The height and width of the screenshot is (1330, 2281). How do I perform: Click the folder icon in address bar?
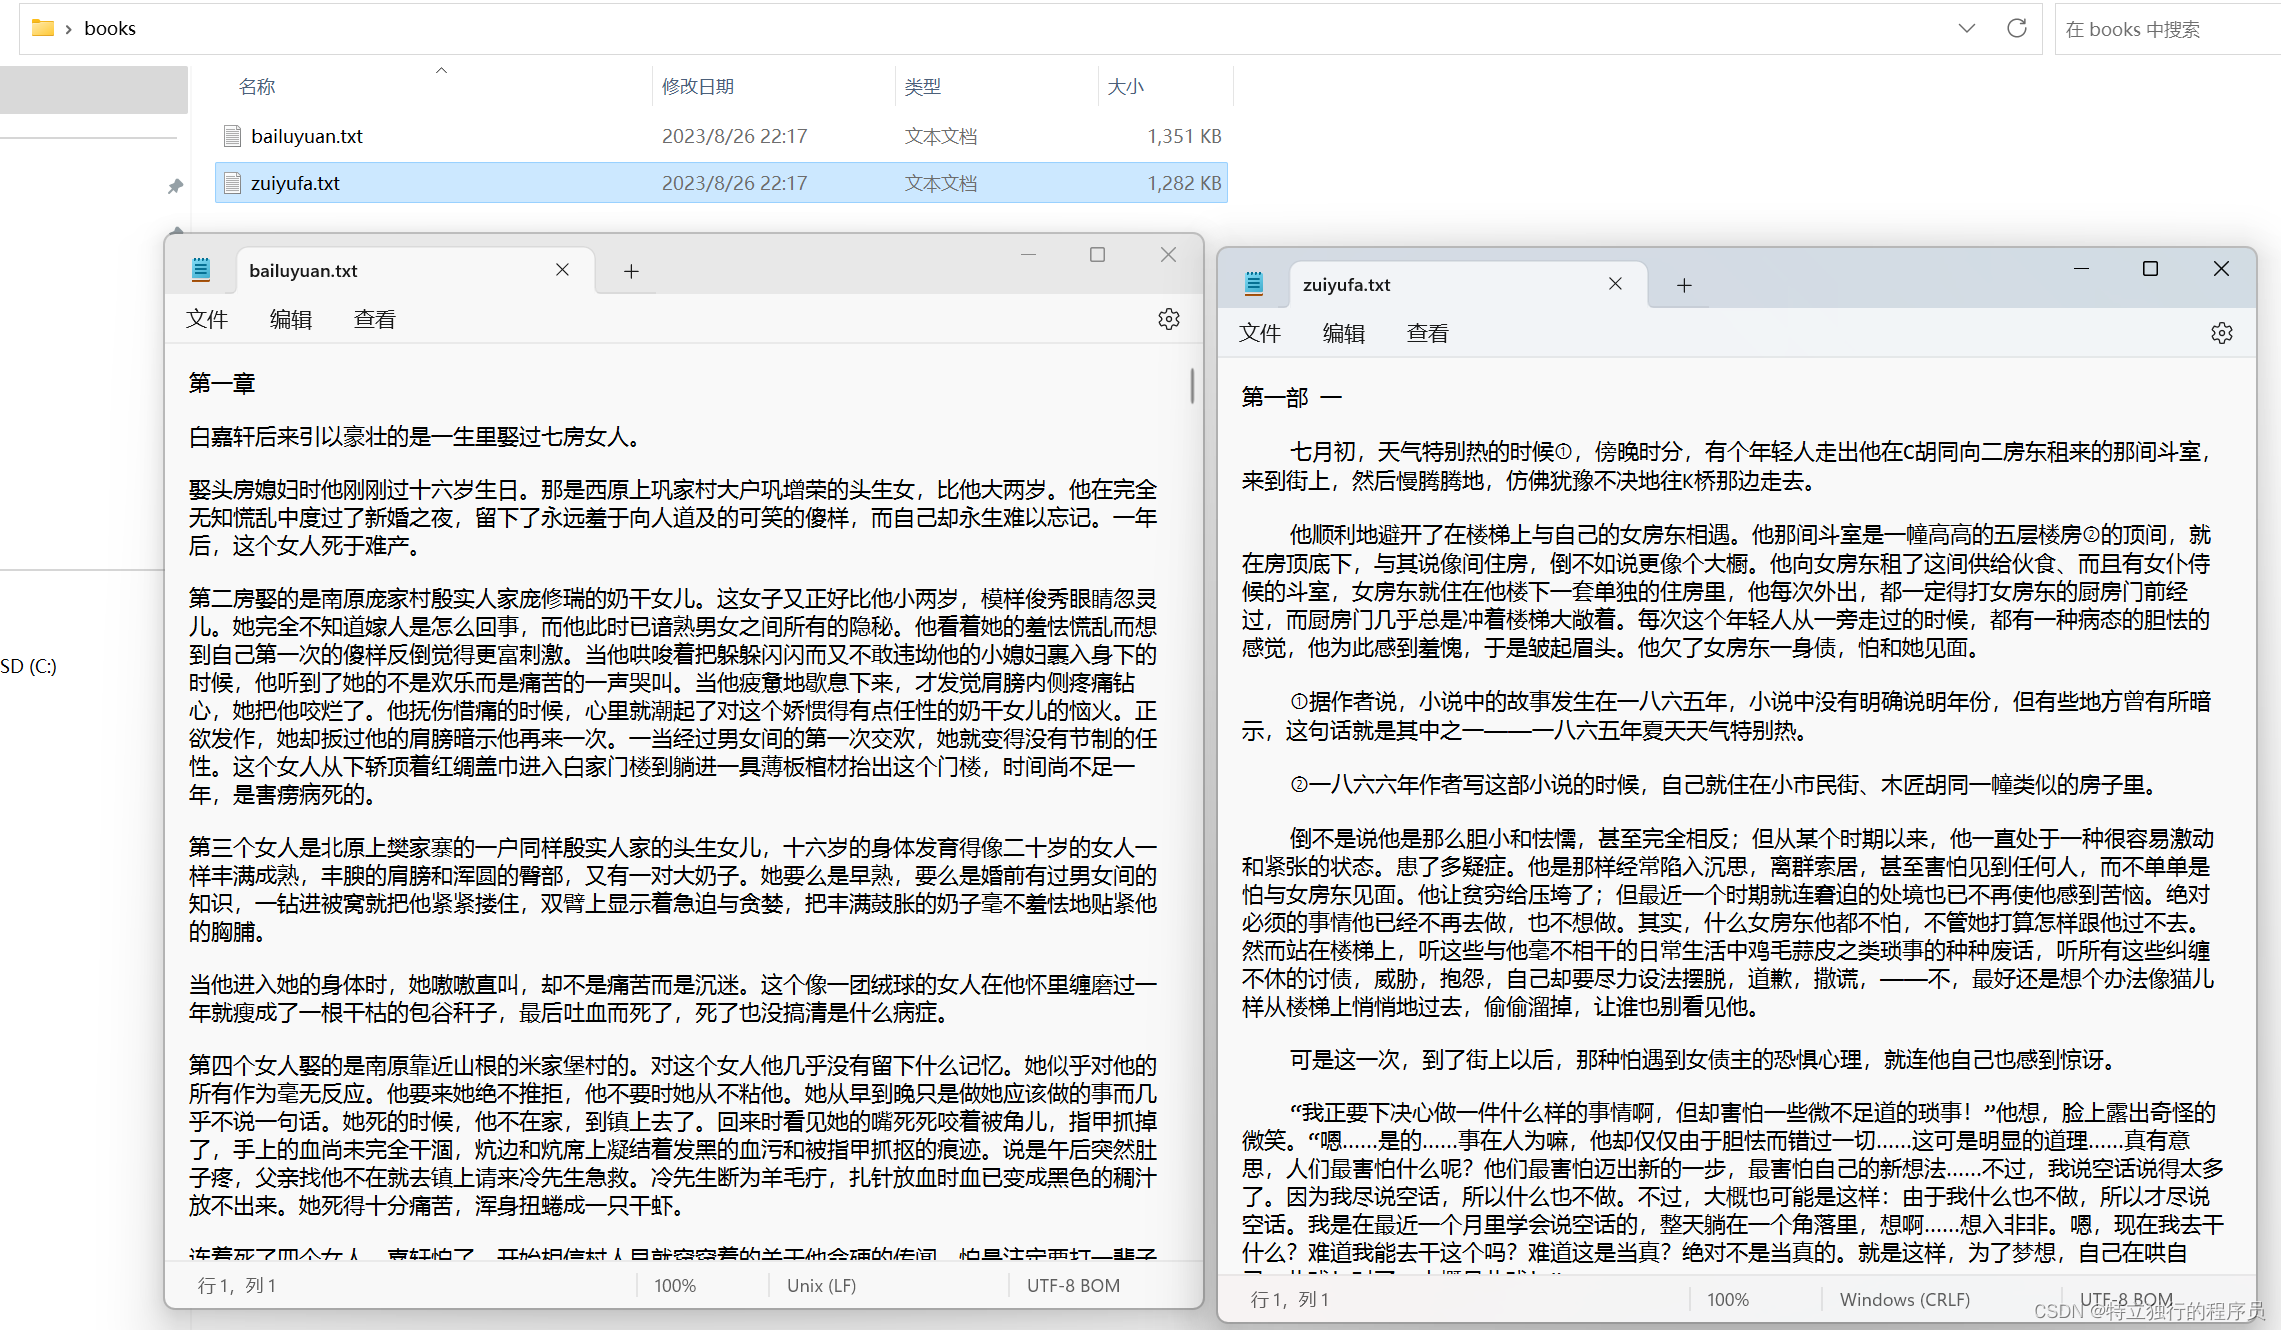tap(42, 28)
